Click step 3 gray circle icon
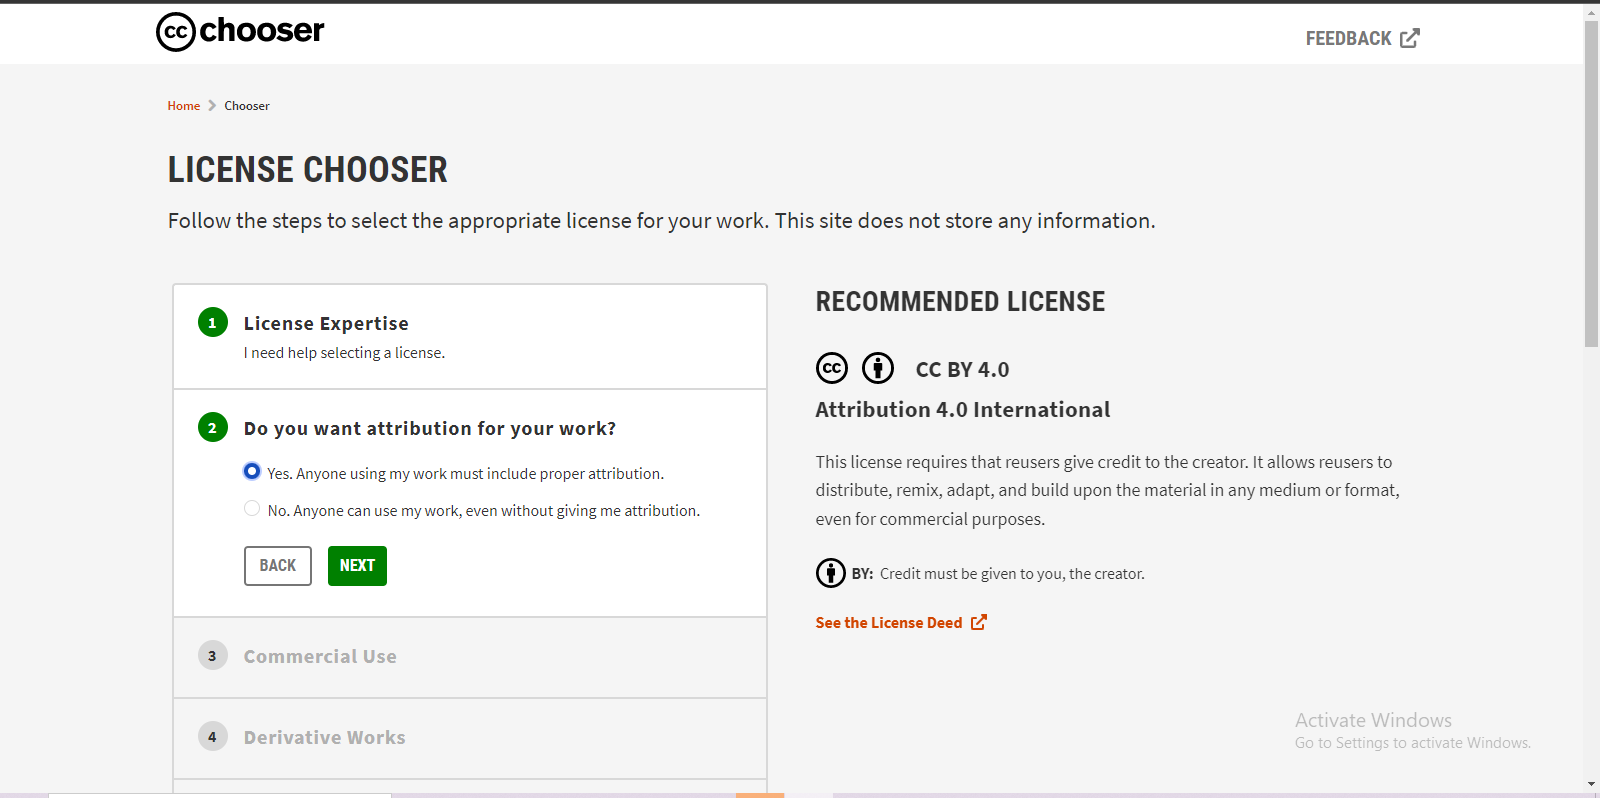1600x798 pixels. [212, 656]
